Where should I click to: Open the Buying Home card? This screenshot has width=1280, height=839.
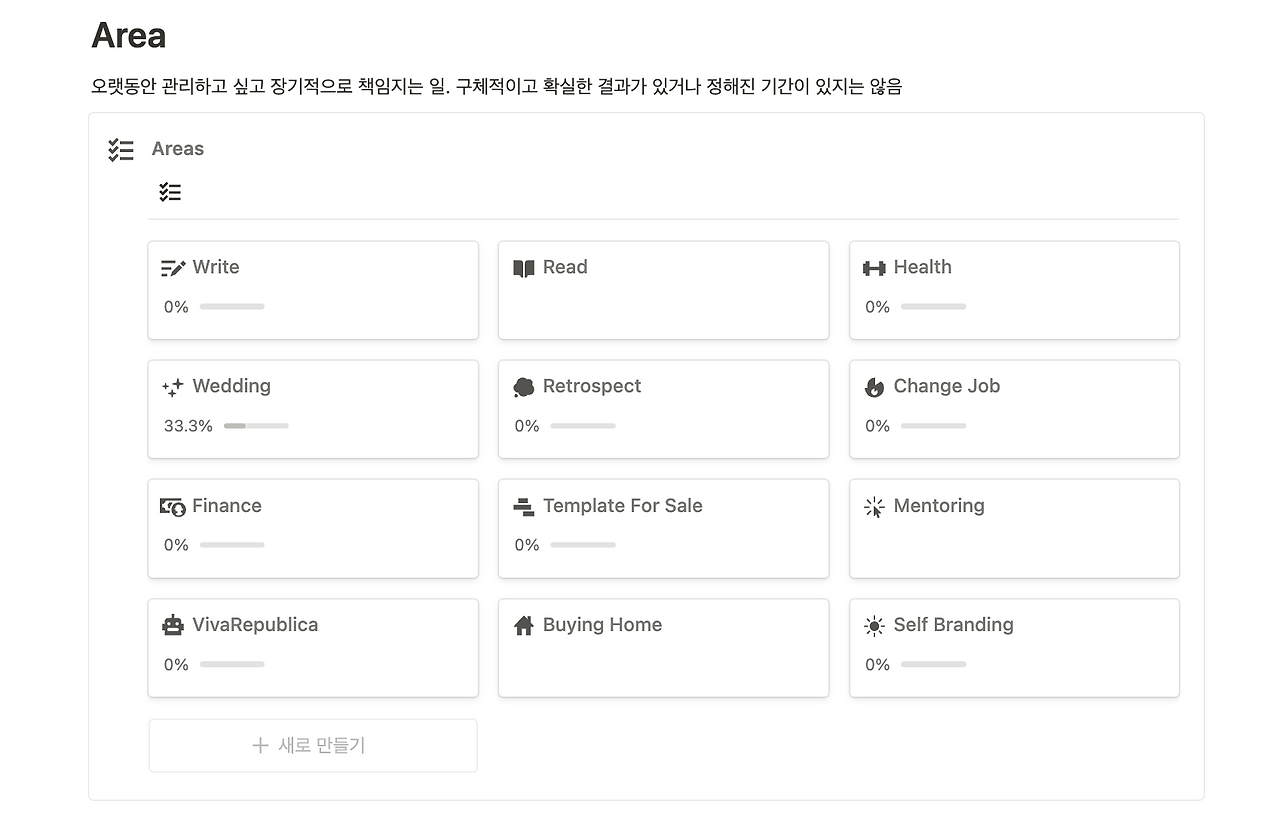pos(601,624)
